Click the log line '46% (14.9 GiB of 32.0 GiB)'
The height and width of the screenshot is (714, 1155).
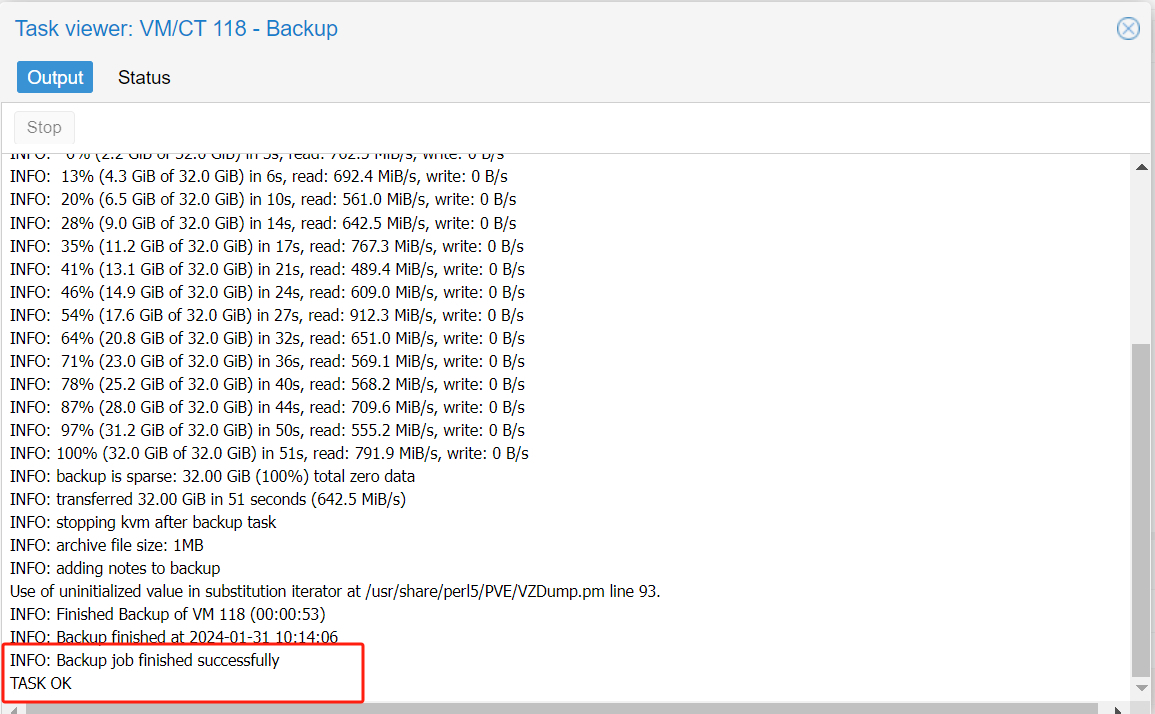click(x=267, y=292)
